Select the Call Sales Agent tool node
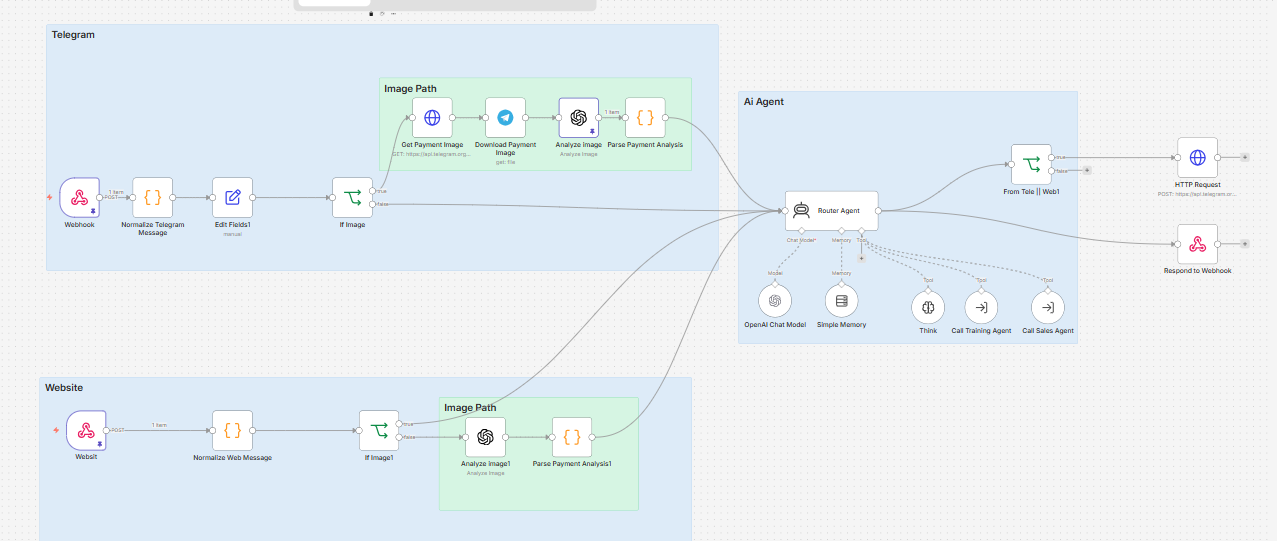 [x=1048, y=307]
